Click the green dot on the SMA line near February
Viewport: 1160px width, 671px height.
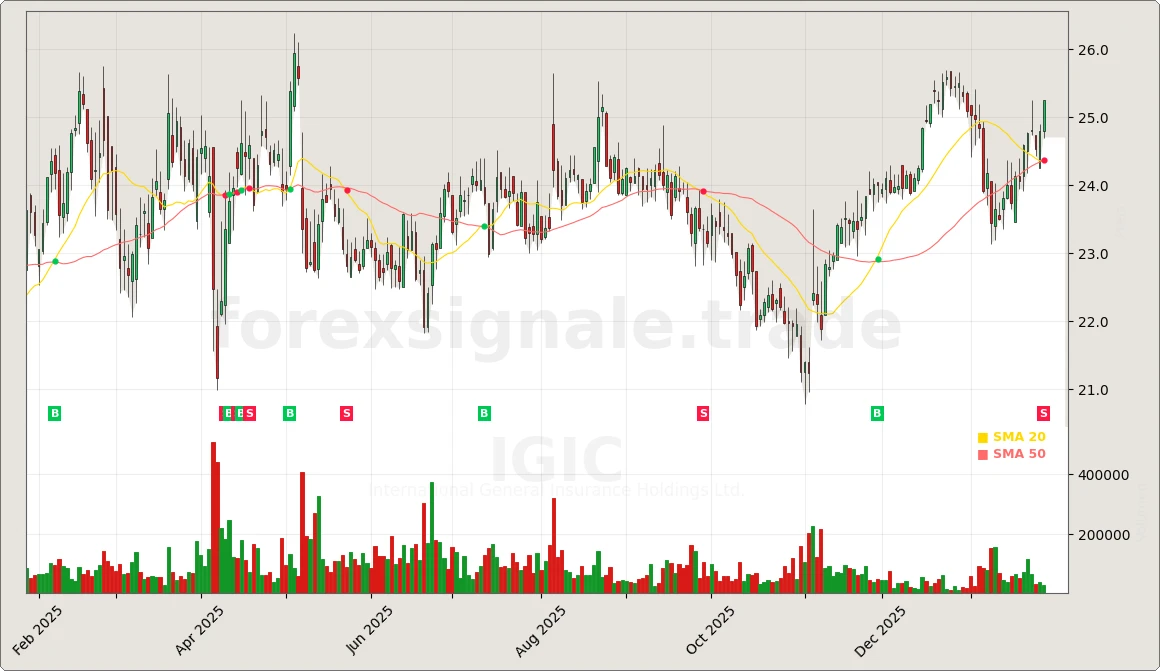(x=55, y=259)
